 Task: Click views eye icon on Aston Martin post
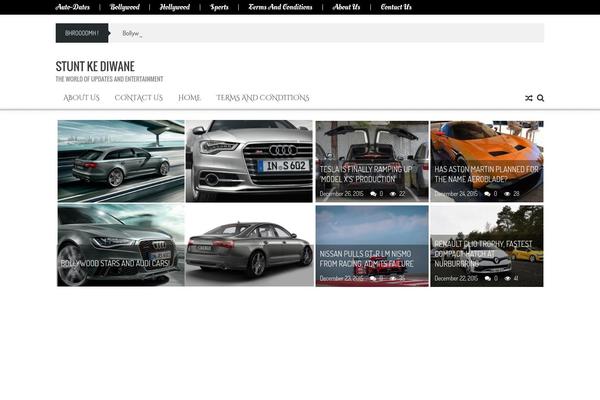(507, 194)
